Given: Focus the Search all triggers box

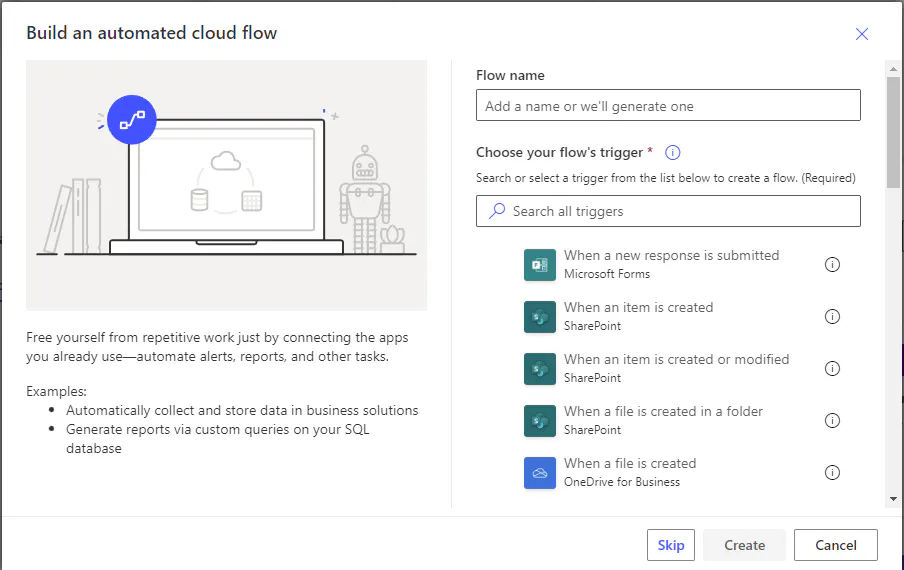Looking at the screenshot, I should tap(680, 211).
